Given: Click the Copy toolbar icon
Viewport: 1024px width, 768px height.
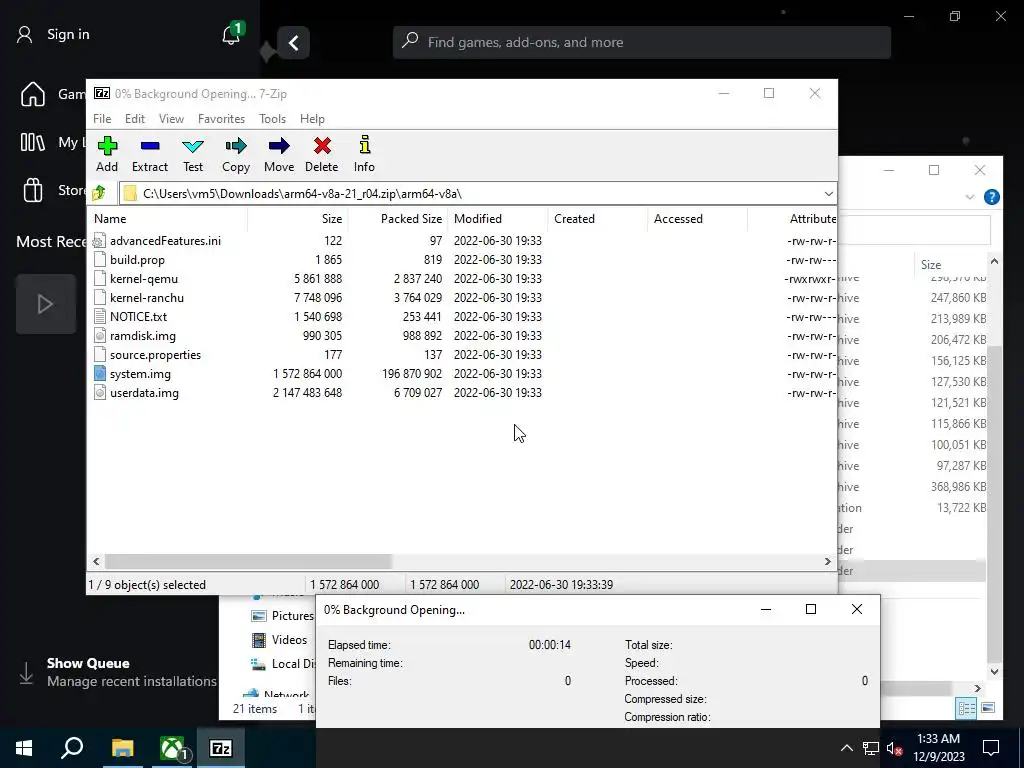Looking at the screenshot, I should pyautogui.click(x=236, y=154).
